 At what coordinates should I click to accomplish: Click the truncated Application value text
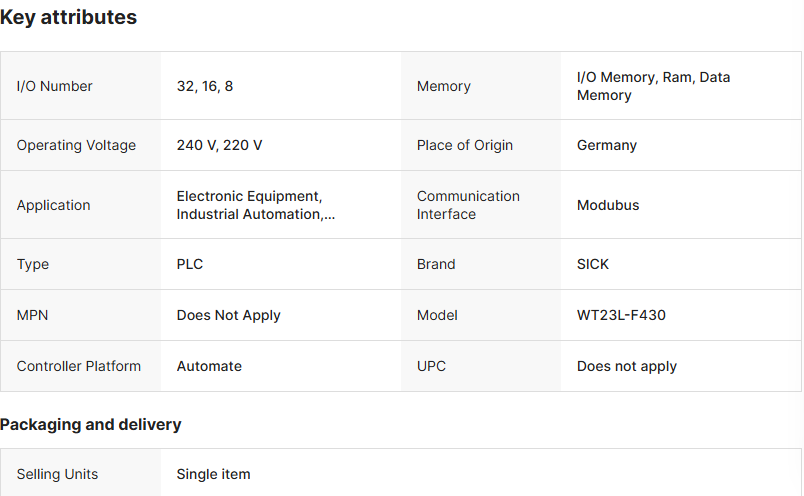point(256,205)
